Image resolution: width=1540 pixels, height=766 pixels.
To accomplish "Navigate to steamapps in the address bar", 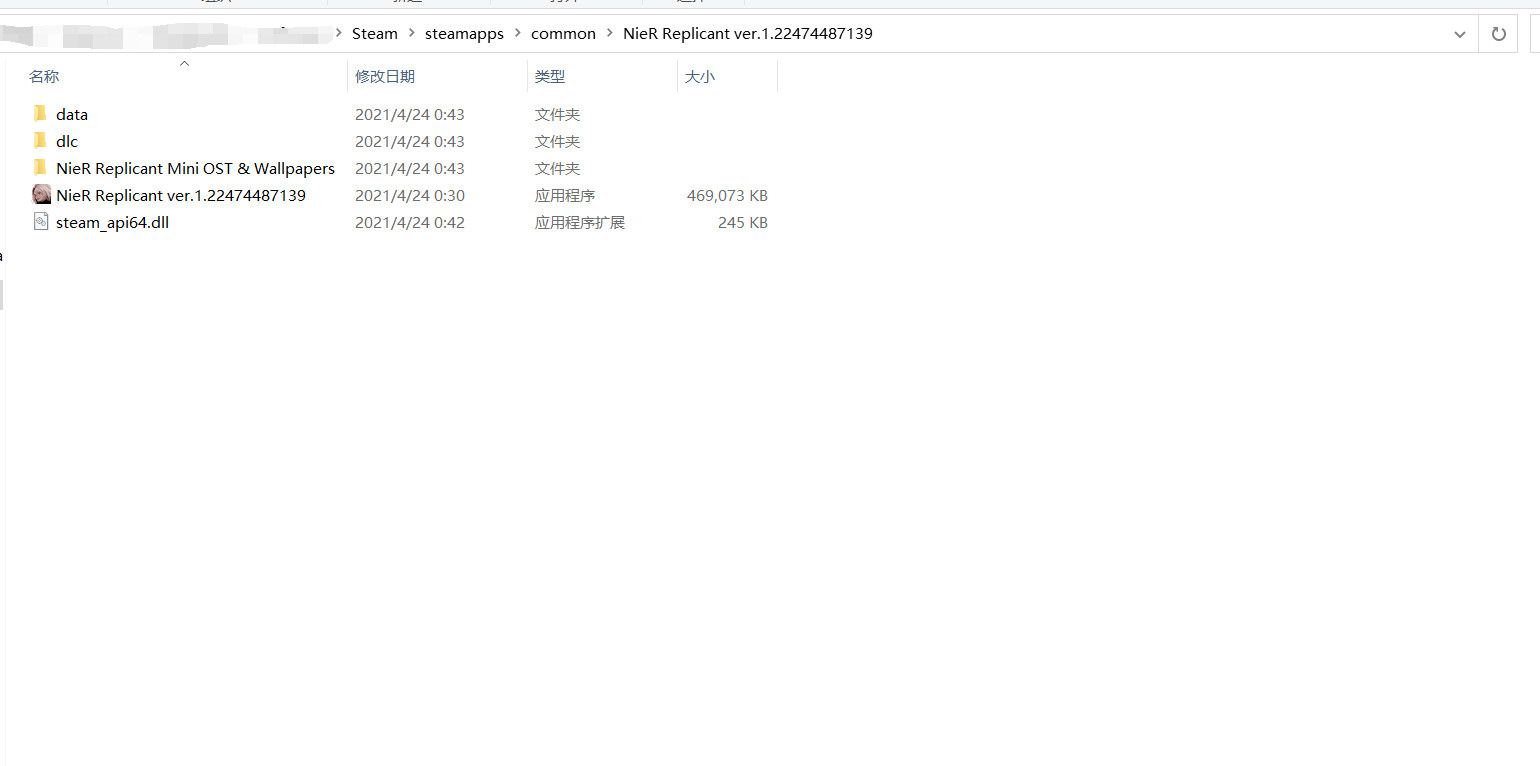I will click(x=464, y=34).
